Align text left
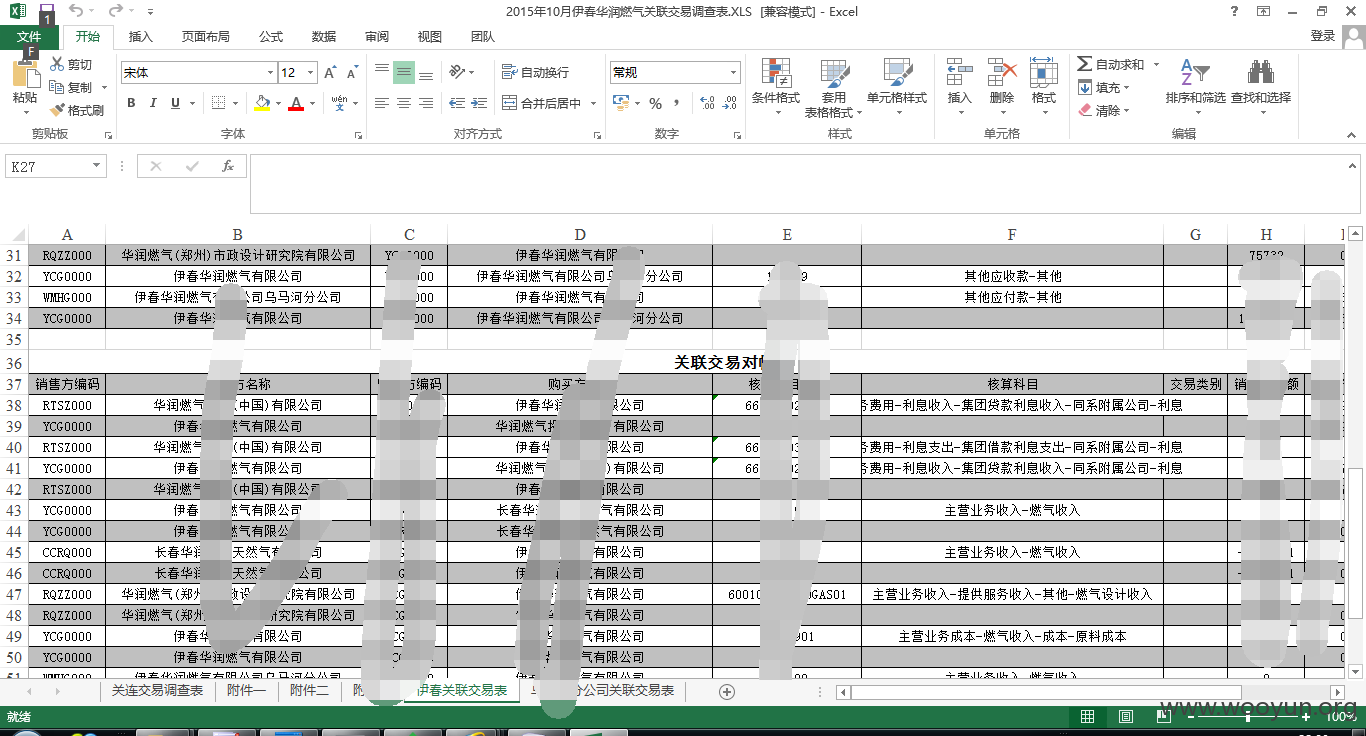The image size is (1366, 736). (382, 103)
